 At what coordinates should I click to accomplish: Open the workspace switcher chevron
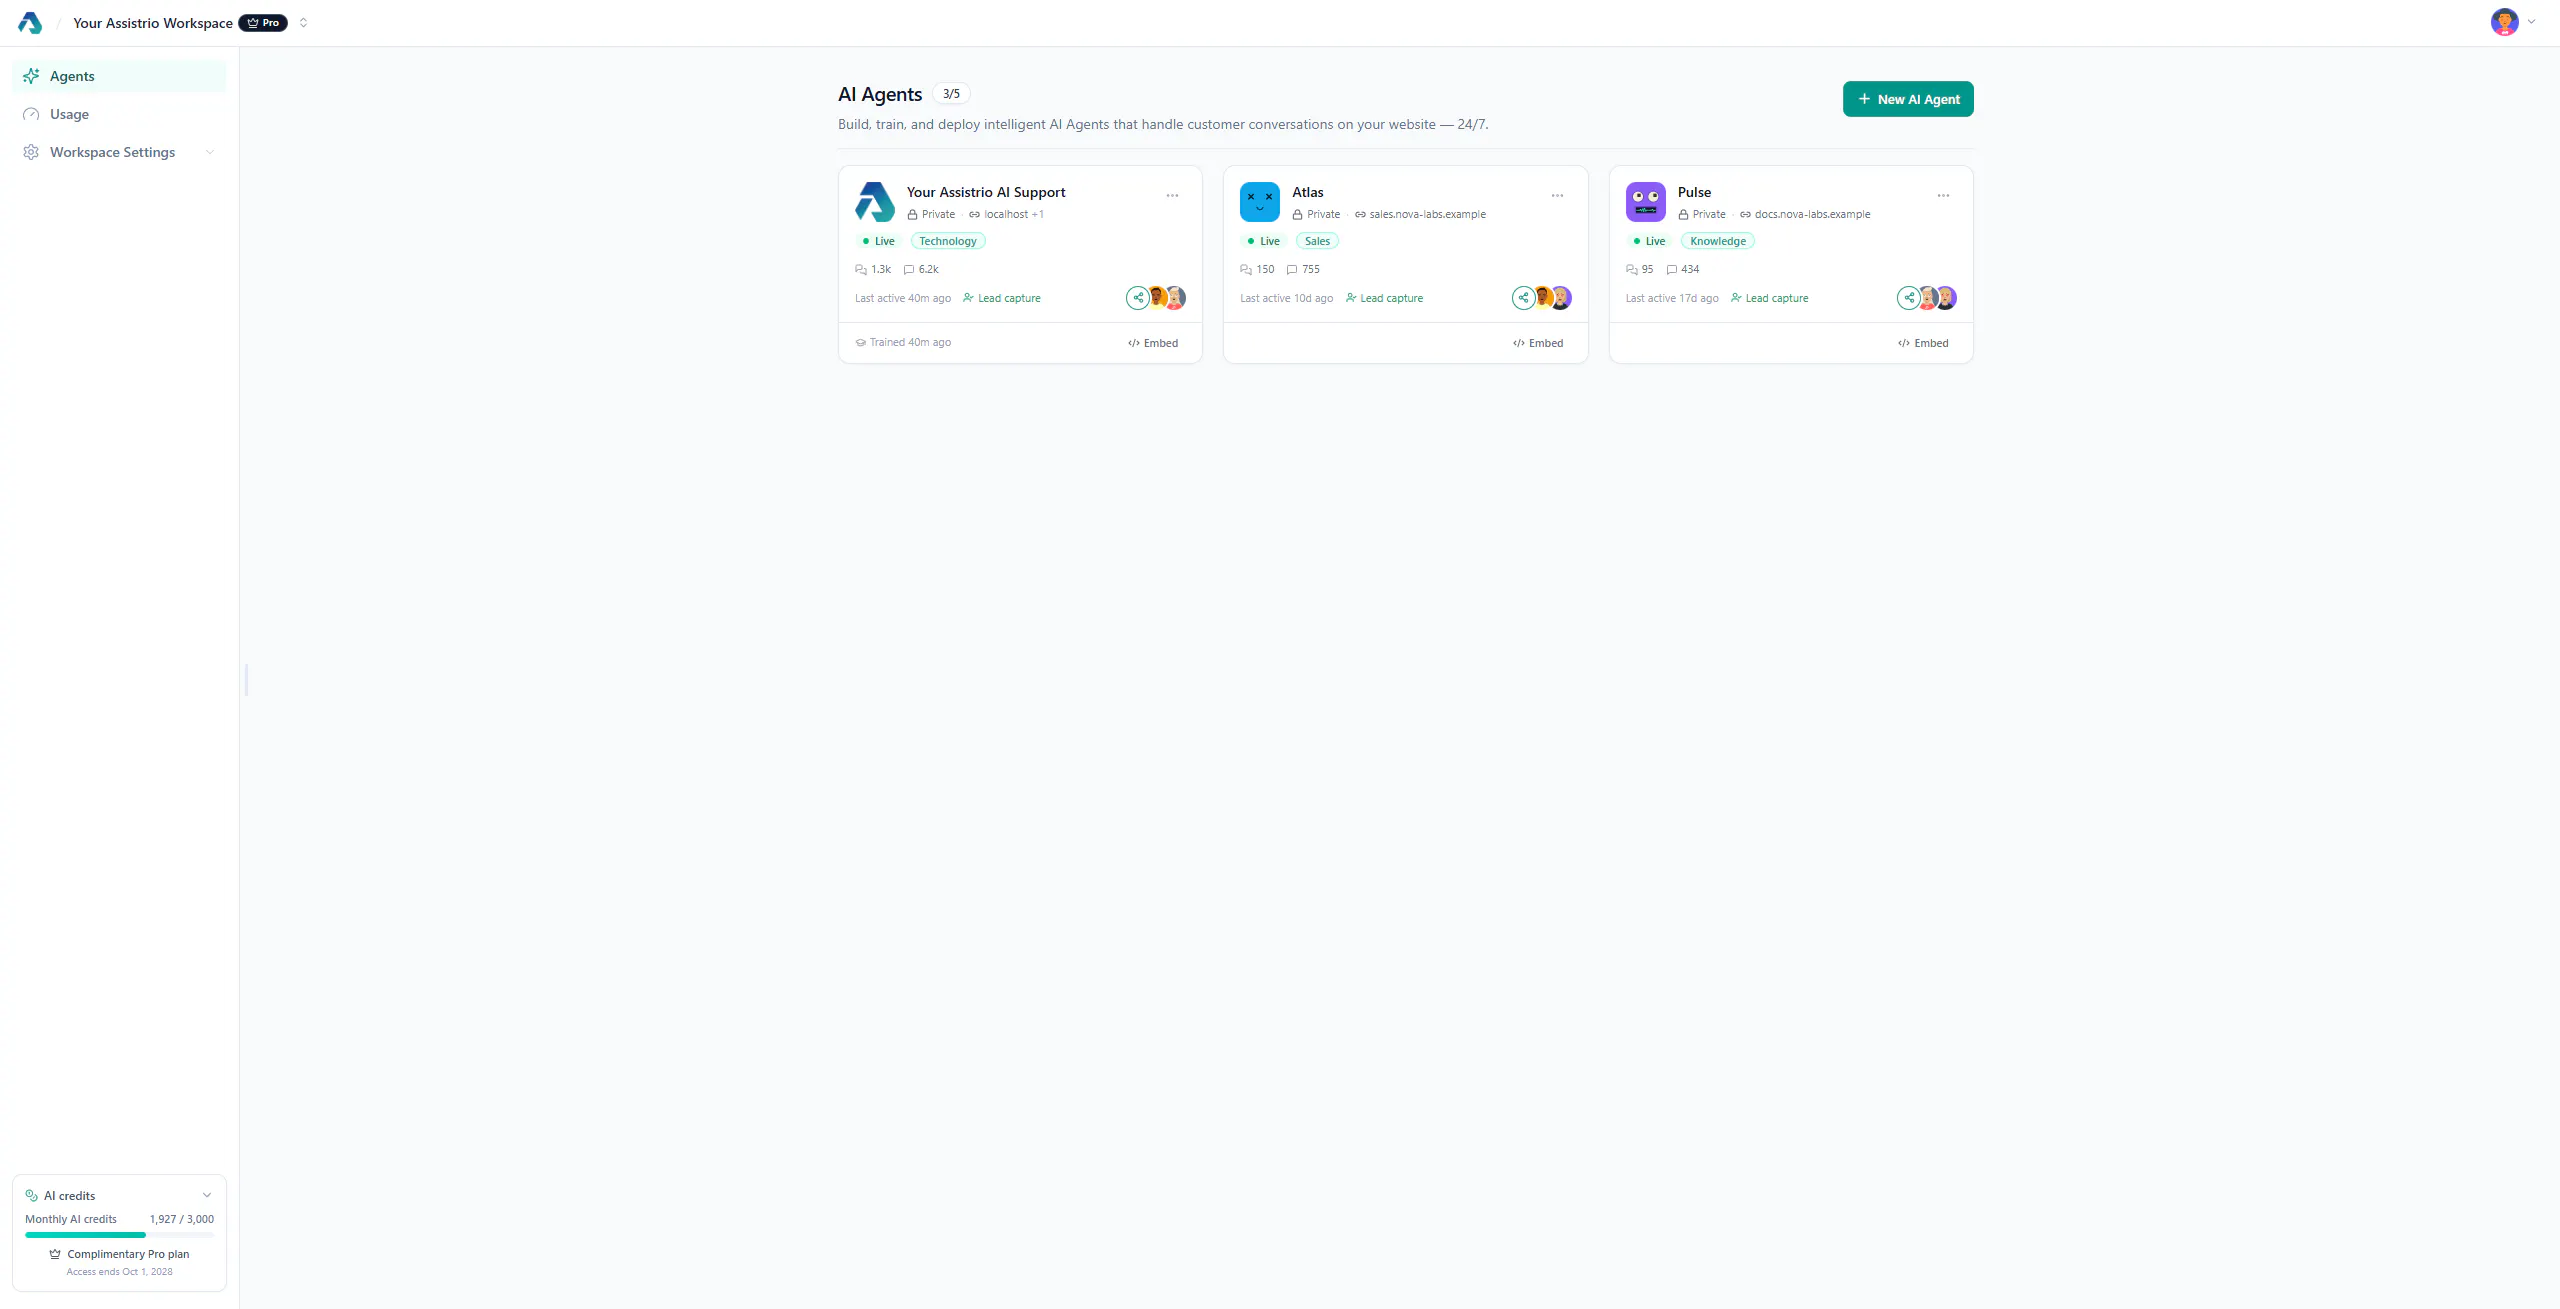pos(303,23)
